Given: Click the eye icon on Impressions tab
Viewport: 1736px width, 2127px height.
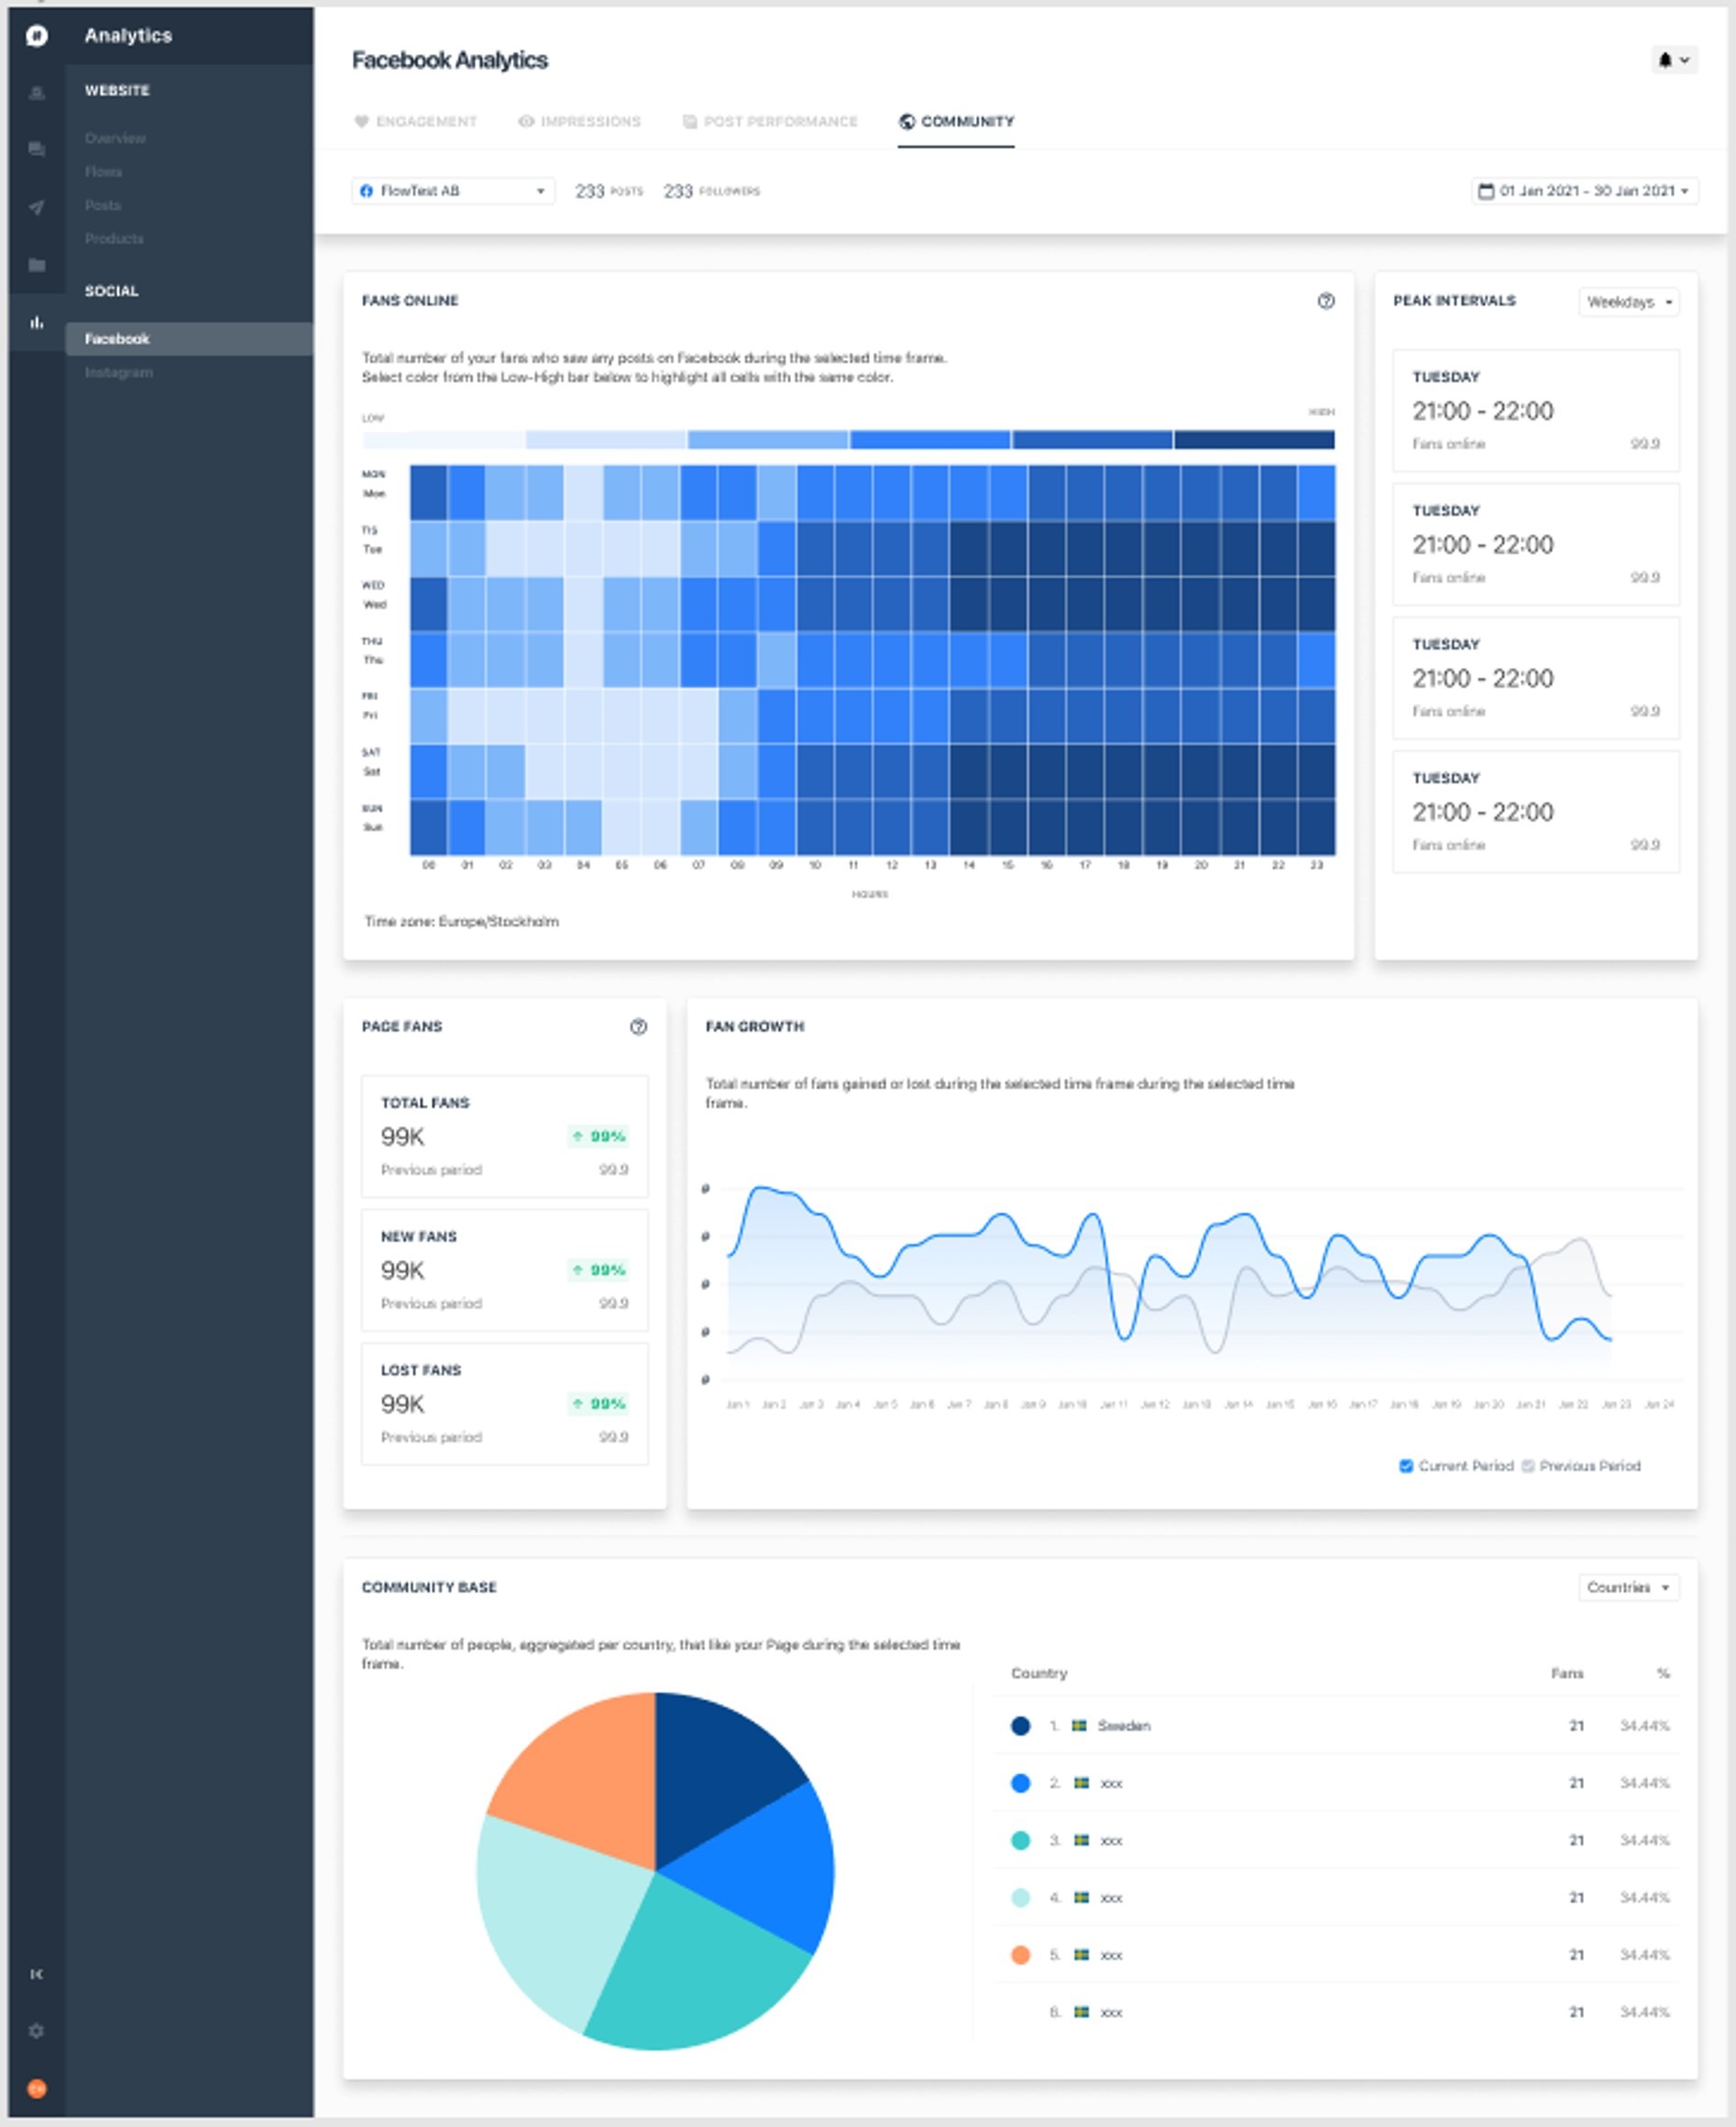Looking at the screenshot, I should [x=526, y=121].
